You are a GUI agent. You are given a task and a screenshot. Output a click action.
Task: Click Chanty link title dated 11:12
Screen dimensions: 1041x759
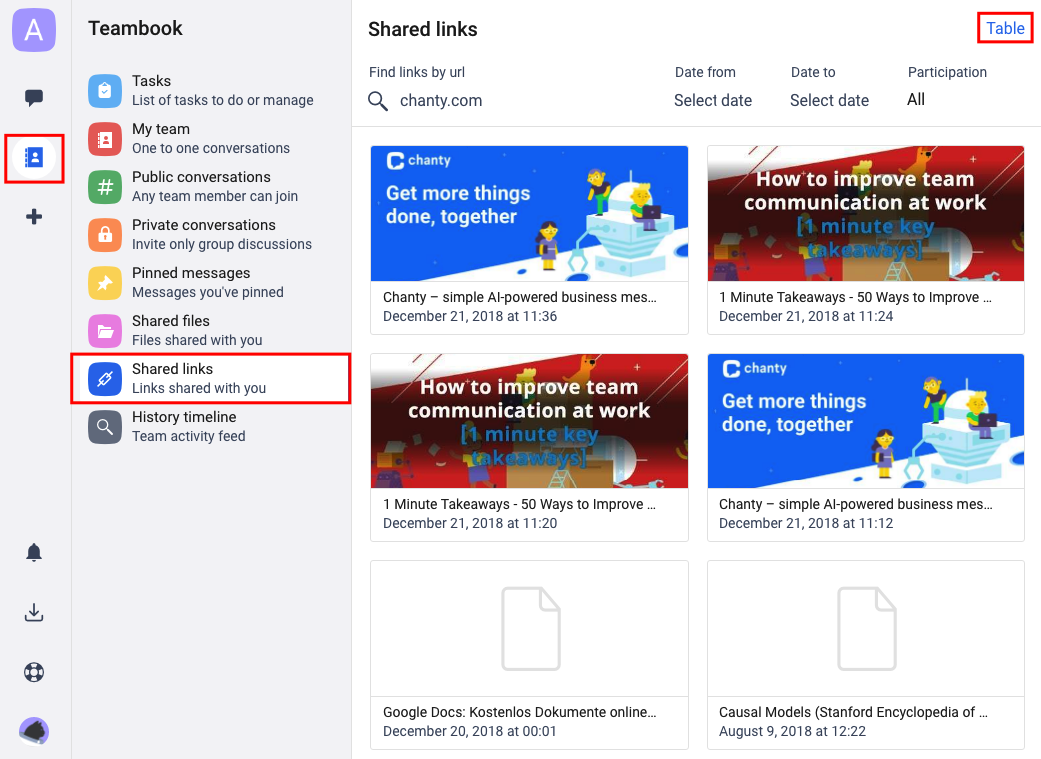pyautogui.click(x=856, y=505)
